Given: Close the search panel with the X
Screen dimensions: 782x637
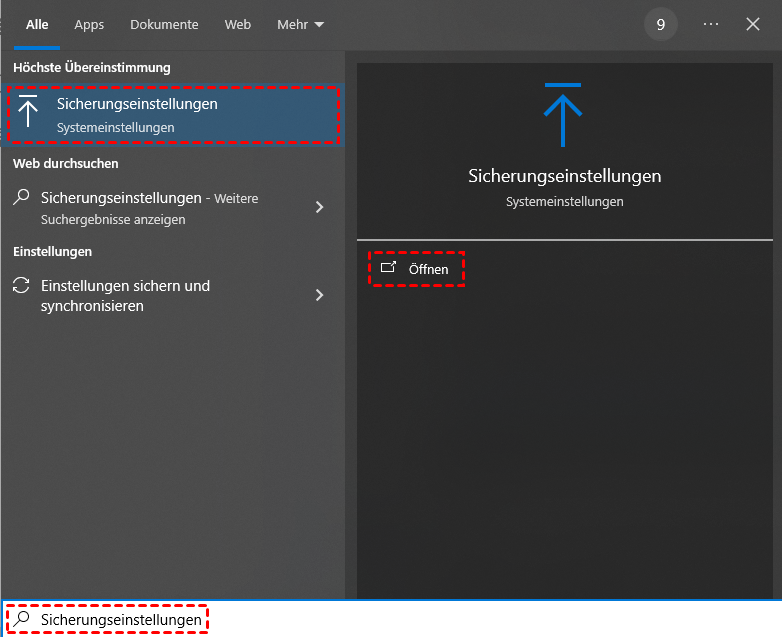Looking at the screenshot, I should tap(753, 24).
